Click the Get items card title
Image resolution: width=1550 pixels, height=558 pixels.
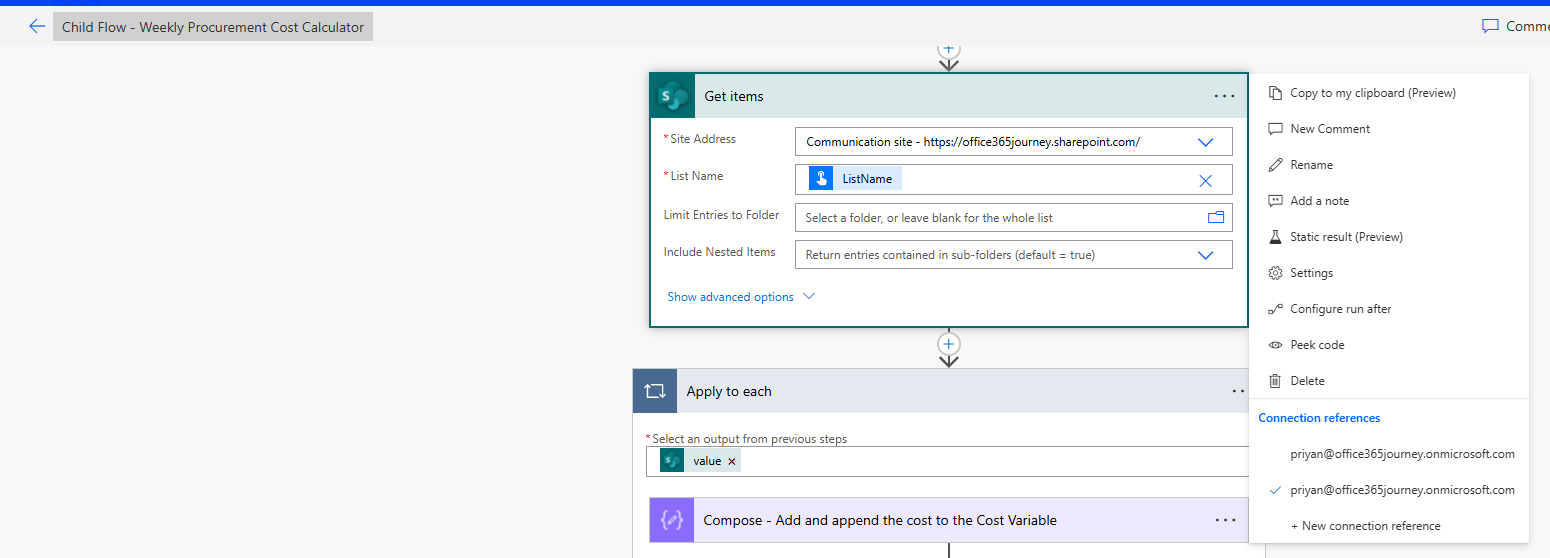[x=734, y=96]
